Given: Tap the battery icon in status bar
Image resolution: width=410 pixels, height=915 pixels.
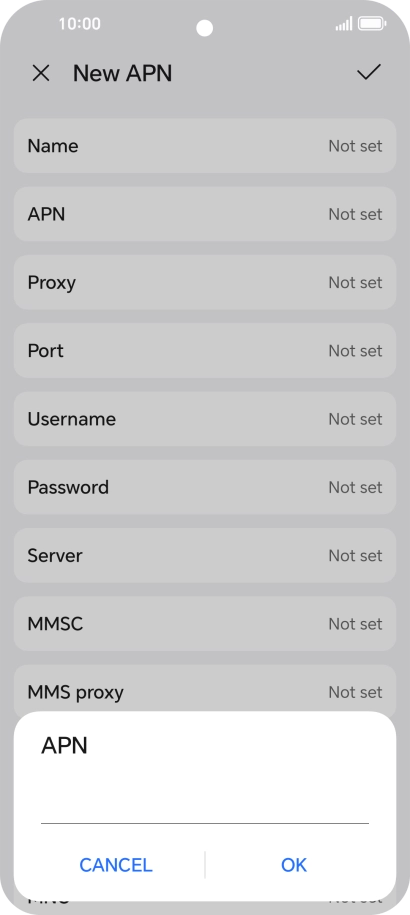Looking at the screenshot, I should (372, 24).
